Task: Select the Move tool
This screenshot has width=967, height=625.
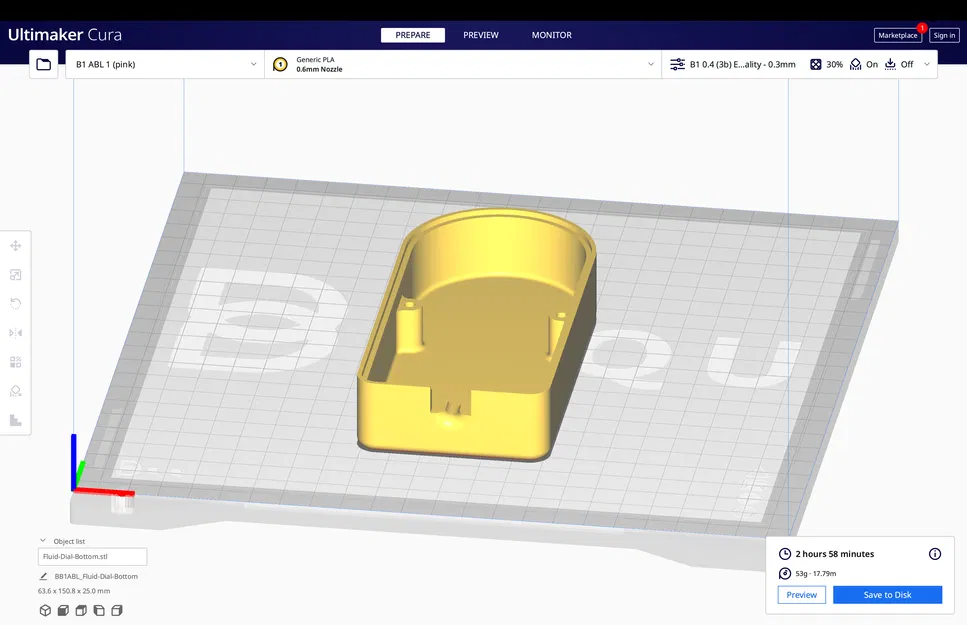Action: 16,246
